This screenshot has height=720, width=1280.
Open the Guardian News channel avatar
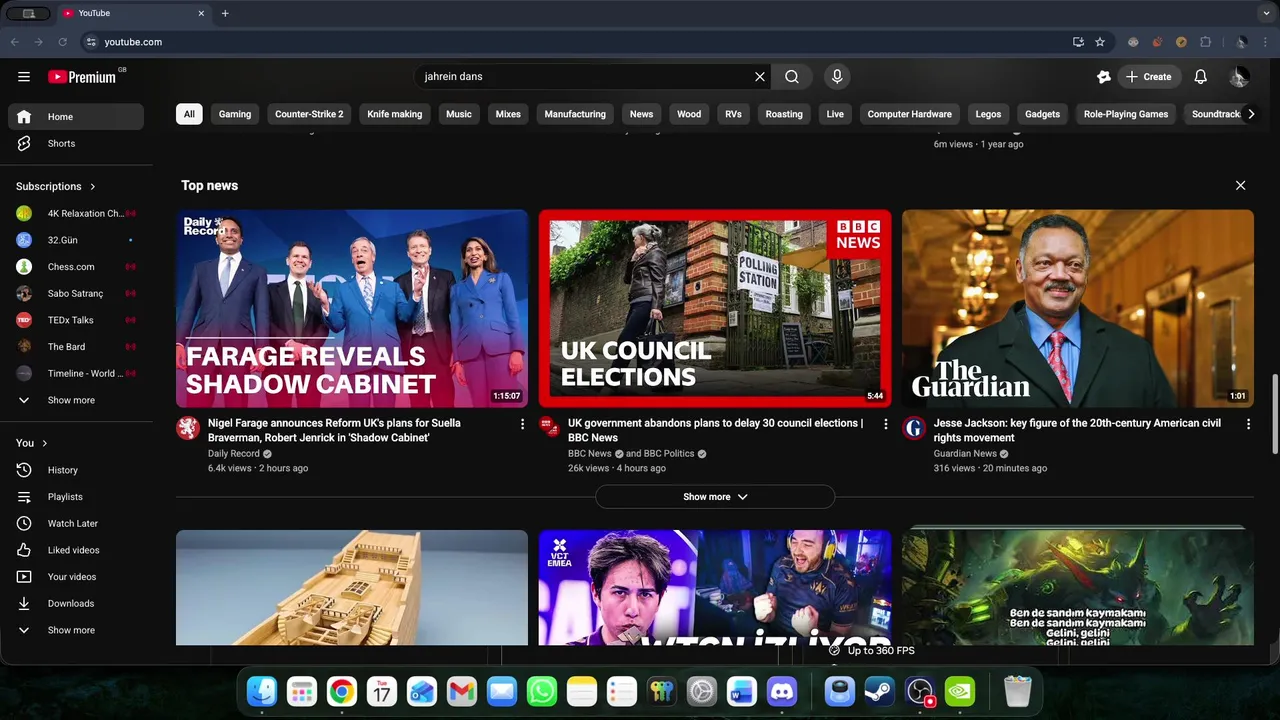pyautogui.click(x=914, y=428)
